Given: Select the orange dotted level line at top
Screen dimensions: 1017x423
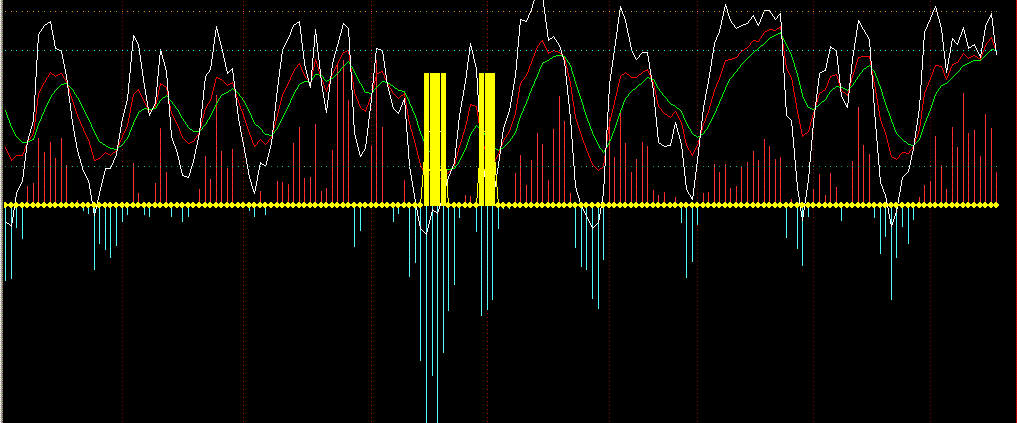Looking at the screenshot, I should 501,12.
